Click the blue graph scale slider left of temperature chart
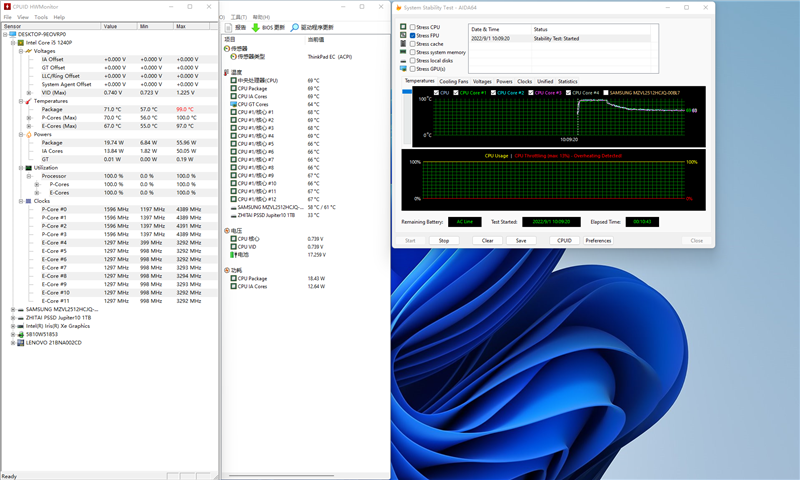The image size is (800, 480). (x=407, y=91)
